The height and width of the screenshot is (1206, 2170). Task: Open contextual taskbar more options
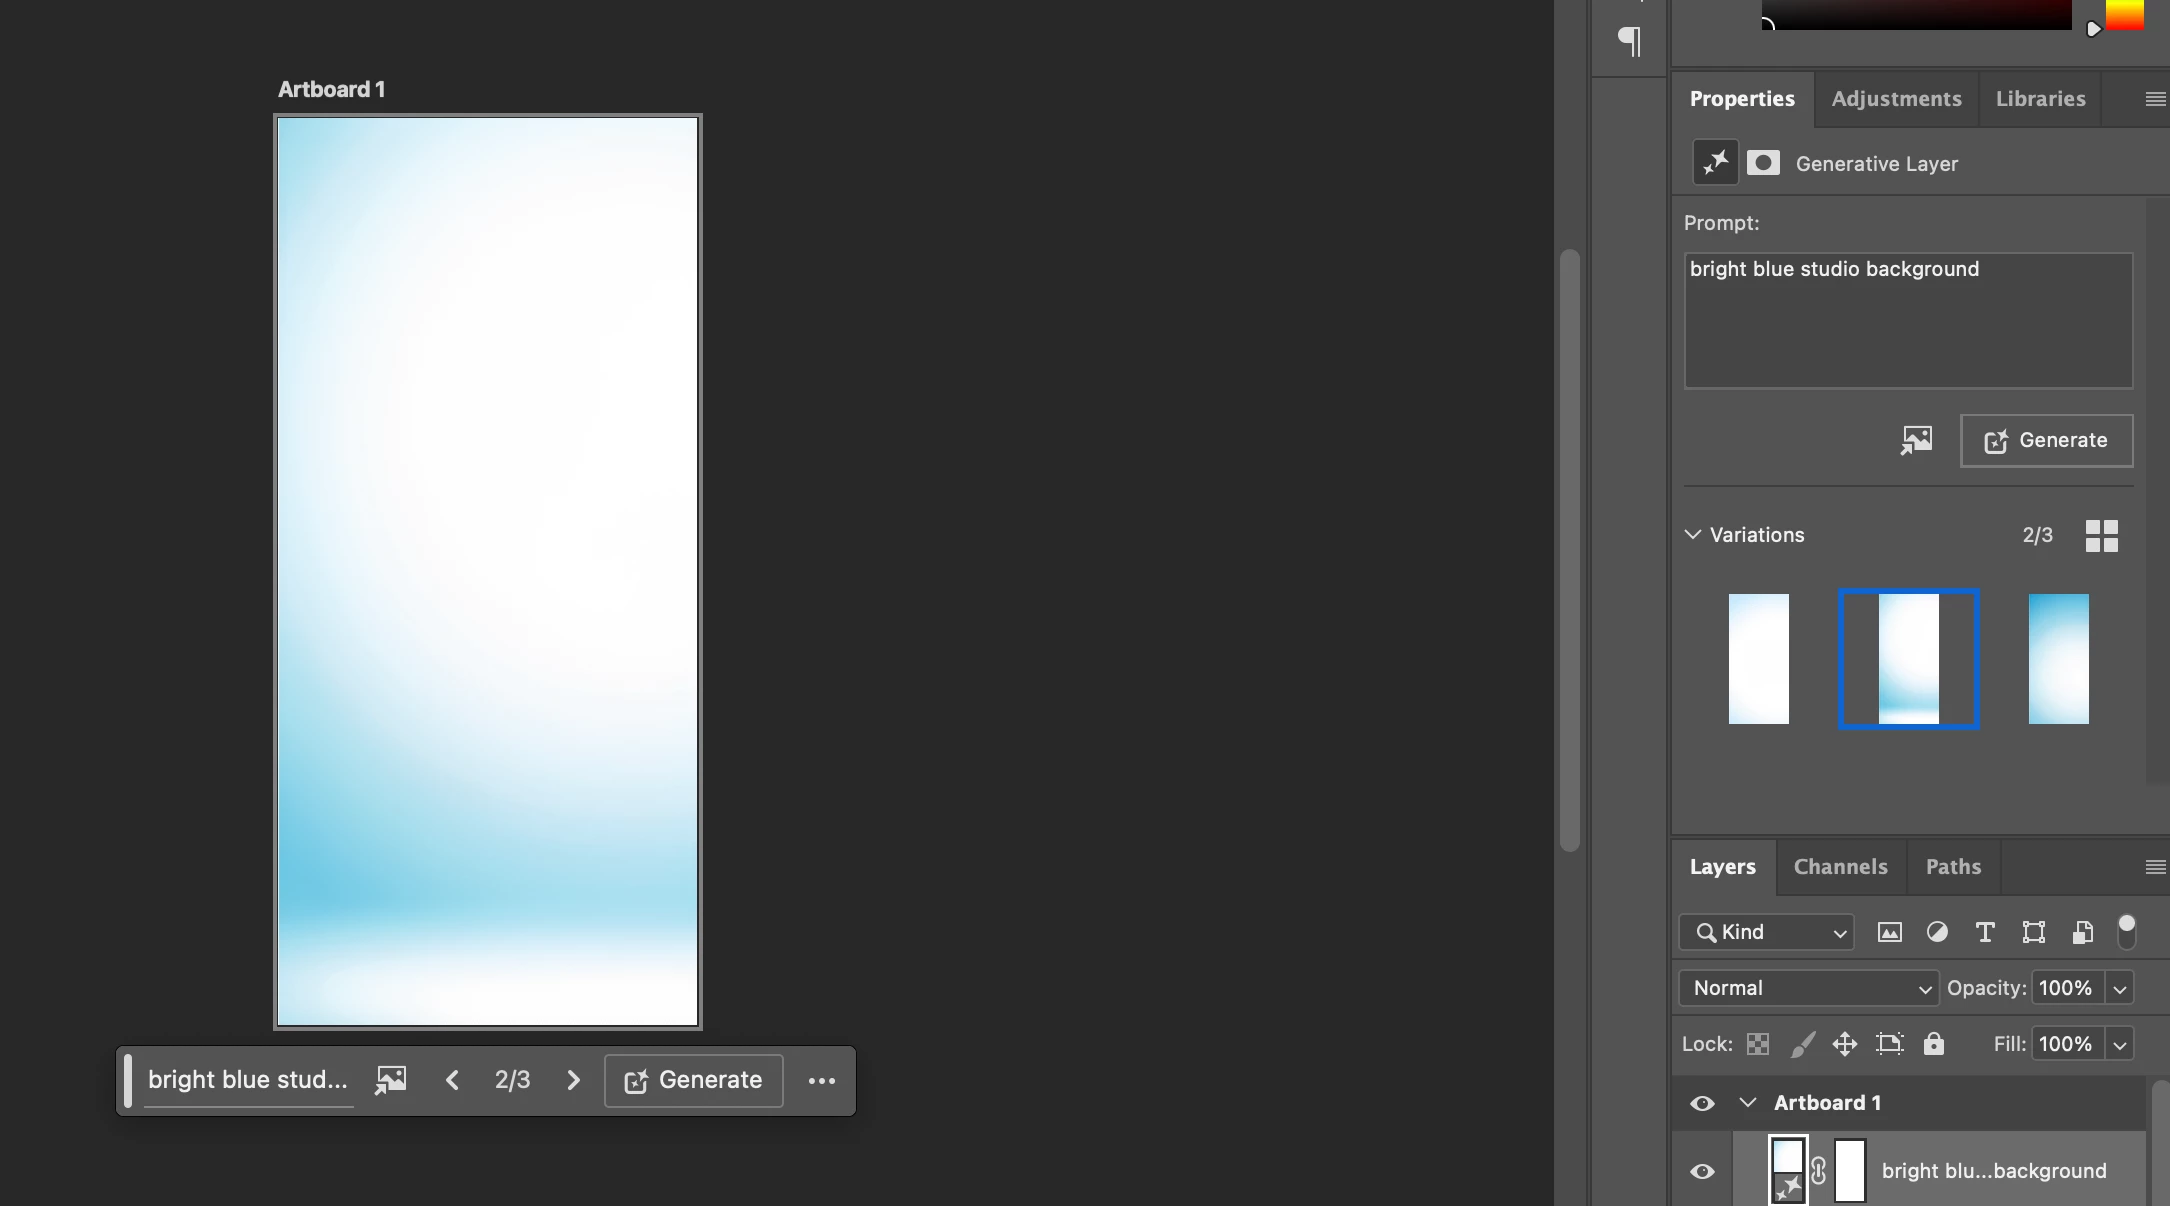coord(821,1081)
